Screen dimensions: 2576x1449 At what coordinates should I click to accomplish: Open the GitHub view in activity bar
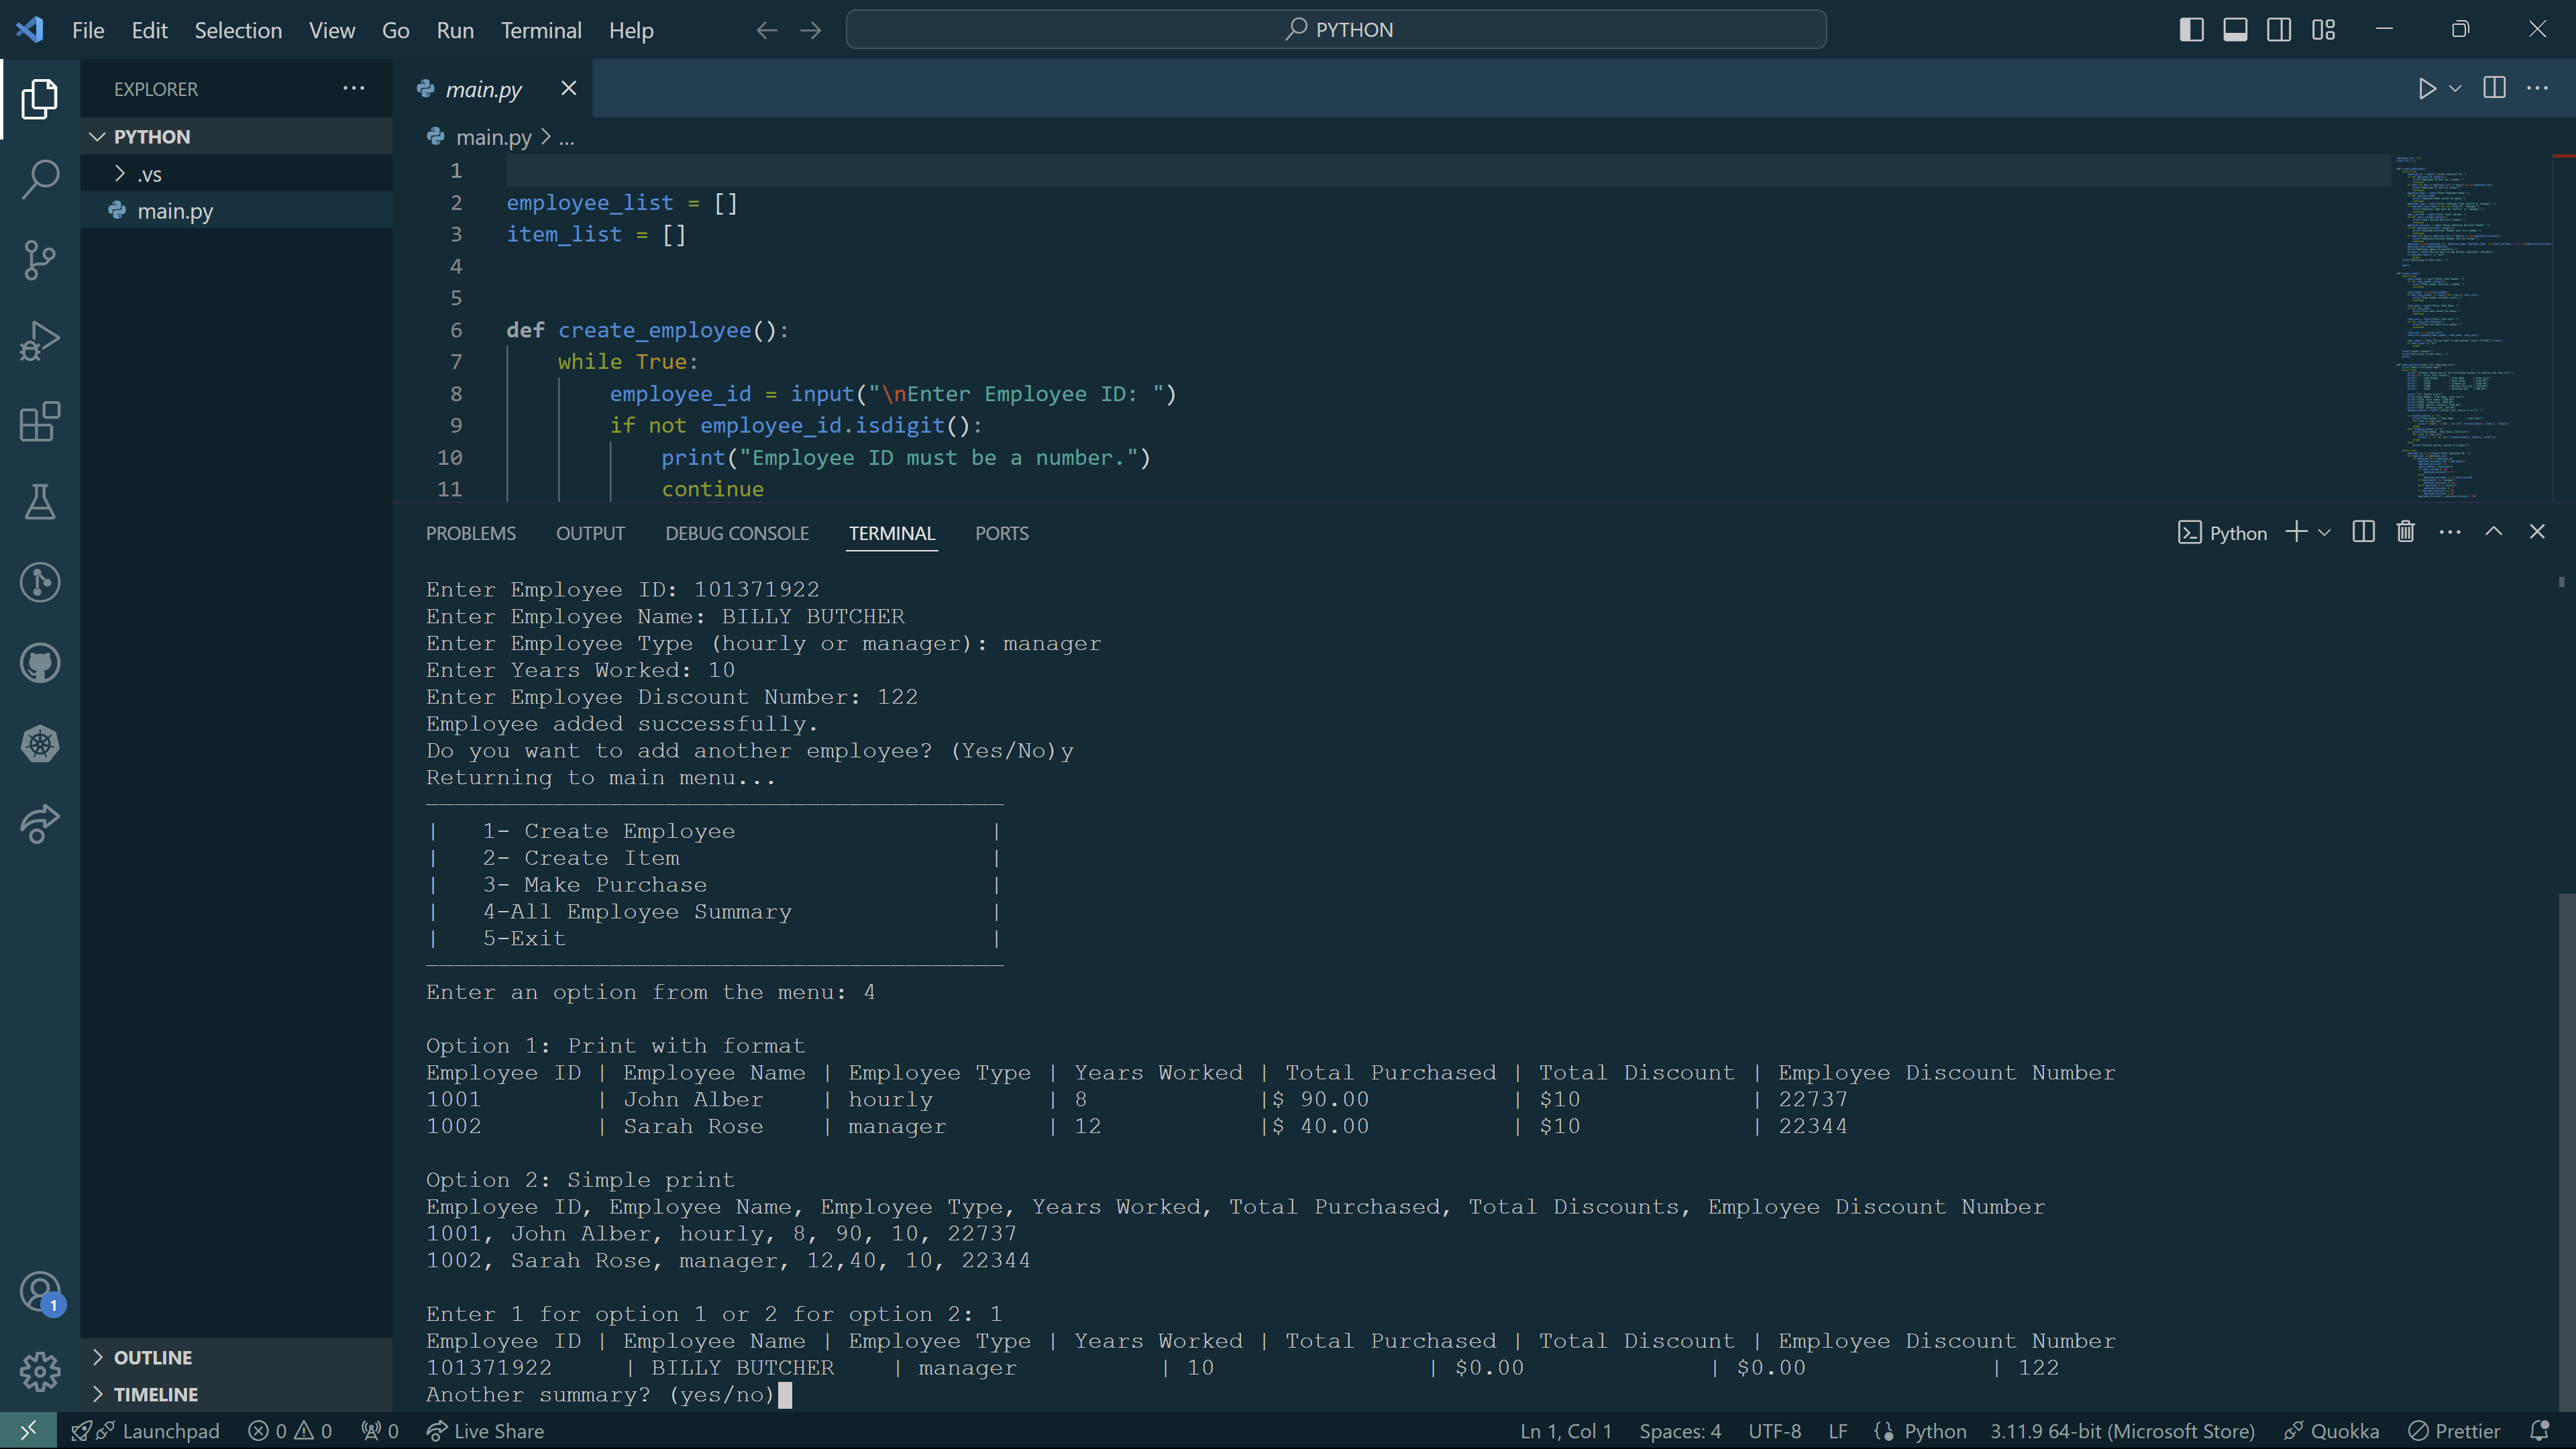[40, 663]
